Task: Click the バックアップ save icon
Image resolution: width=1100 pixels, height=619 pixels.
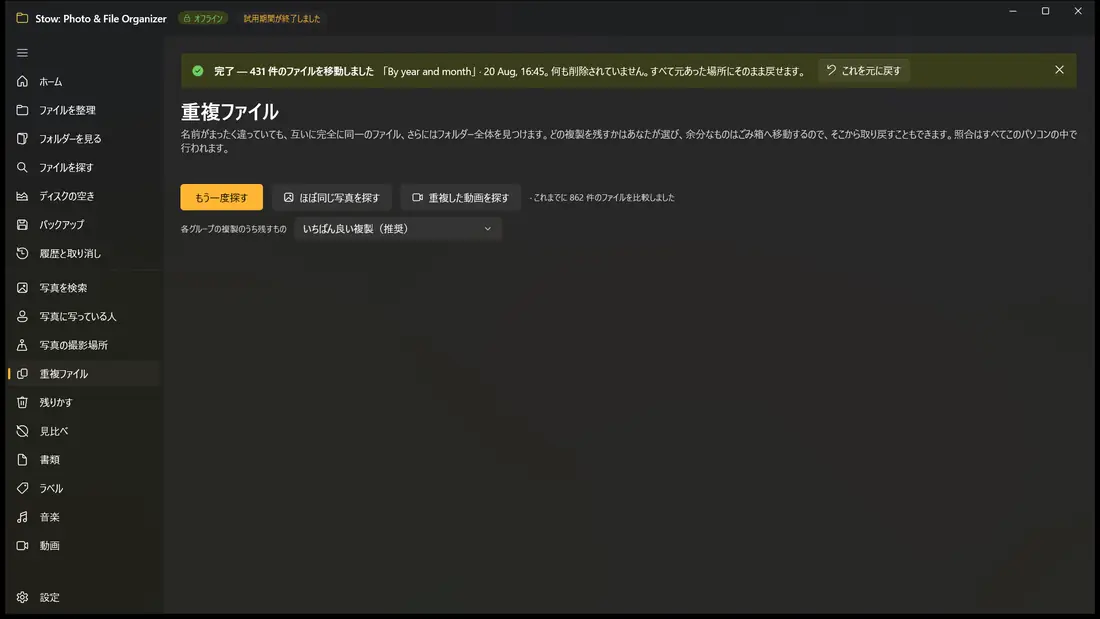Action: [x=22, y=225]
